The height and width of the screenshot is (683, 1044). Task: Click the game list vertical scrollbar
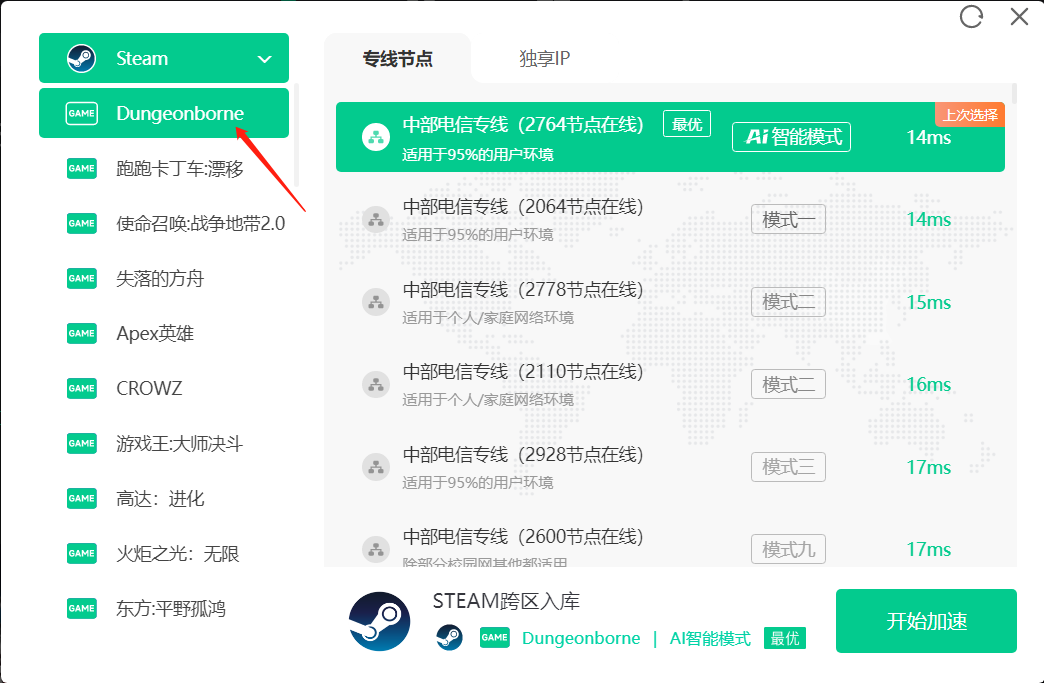[x=297, y=140]
